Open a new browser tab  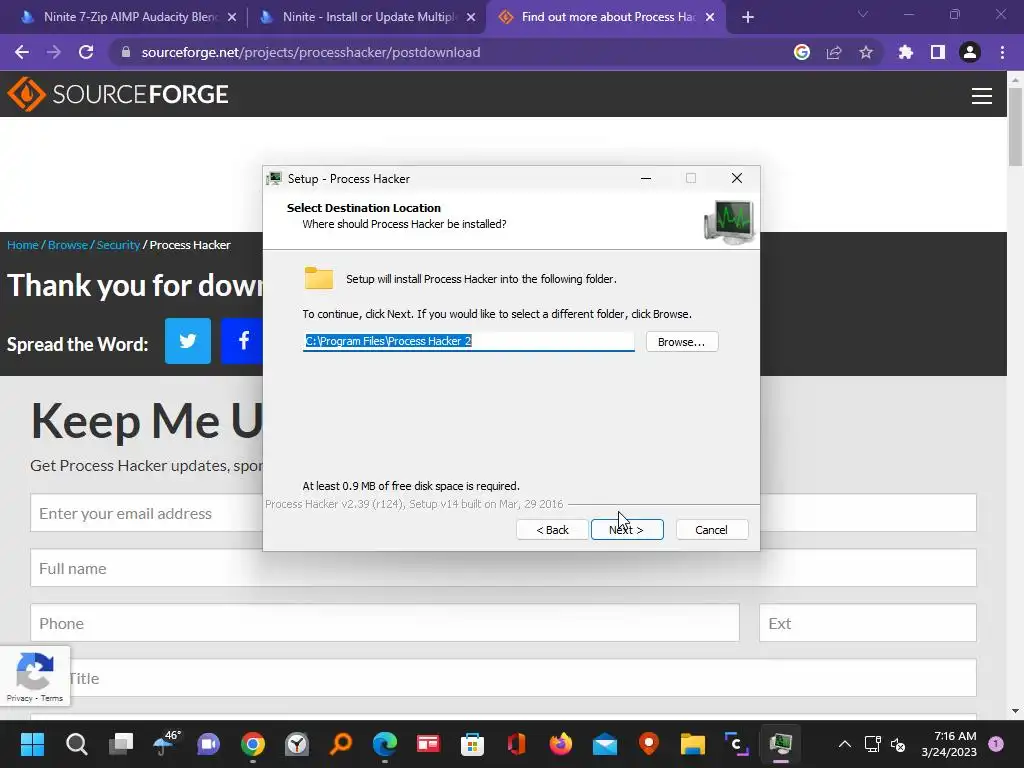click(748, 17)
